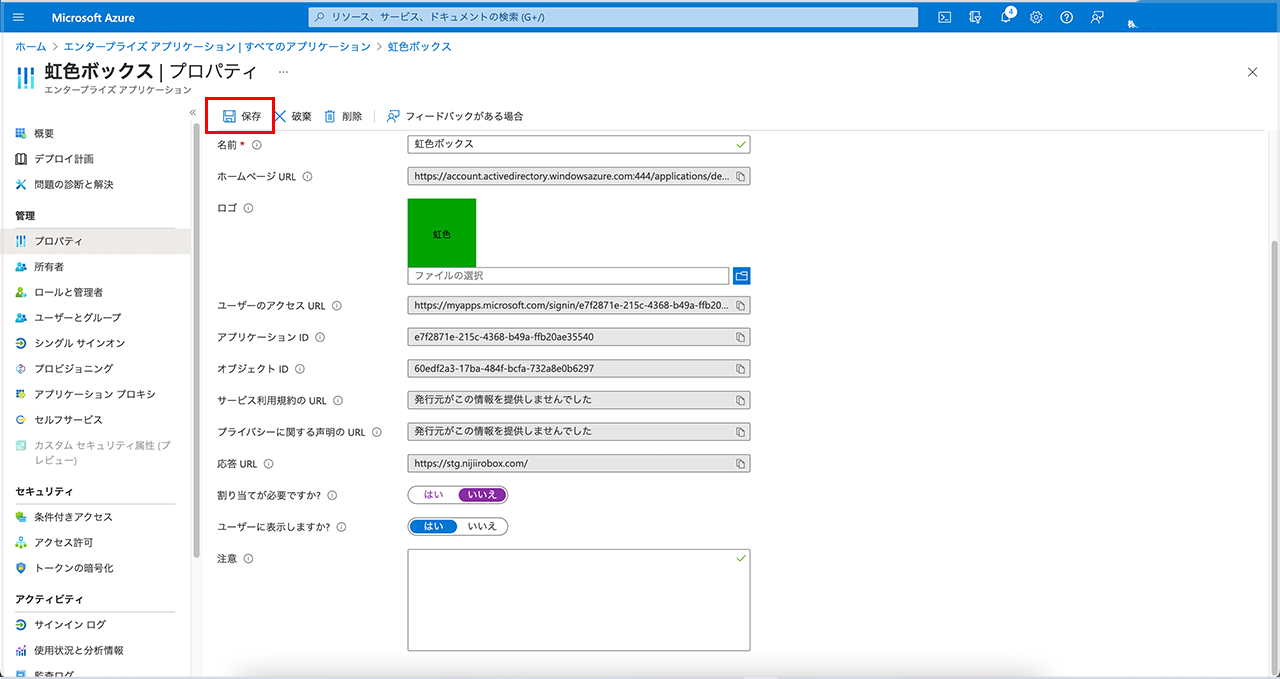Open the hamburger portal menu
Screen dimensions: 1280x679
click(x=19, y=17)
